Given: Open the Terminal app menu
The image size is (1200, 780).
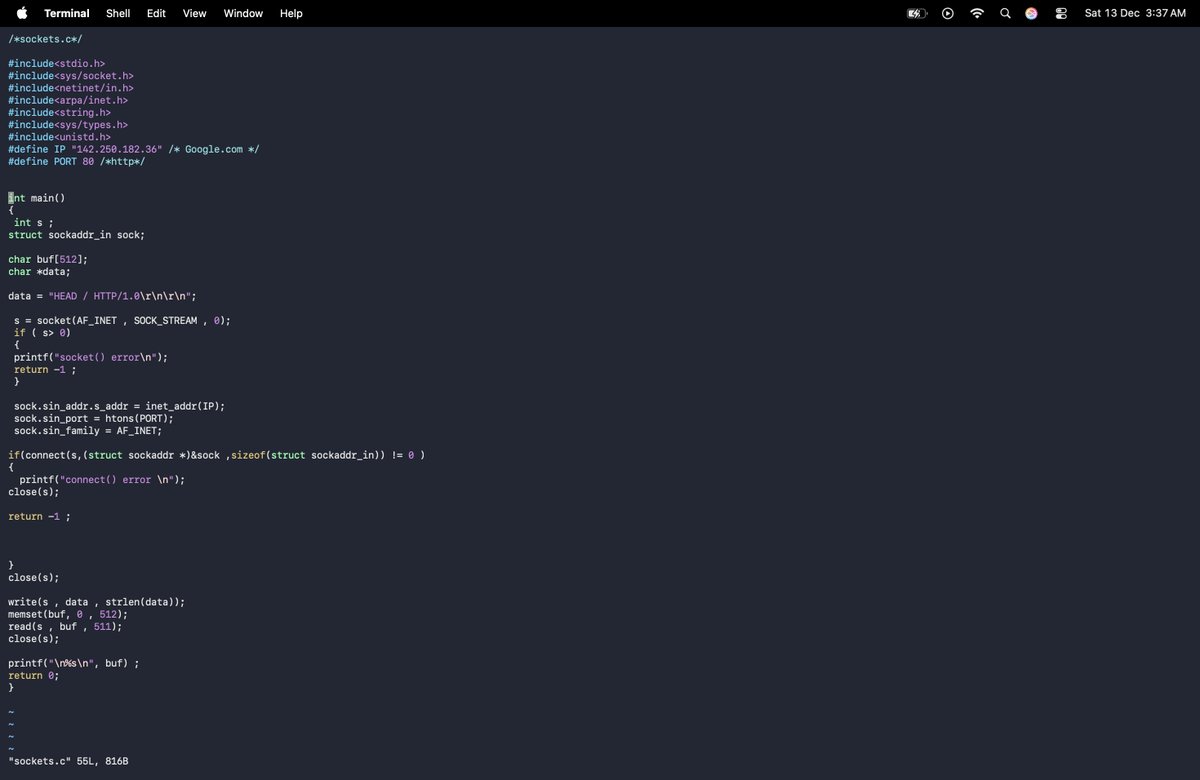Looking at the screenshot, I should 67,13.
